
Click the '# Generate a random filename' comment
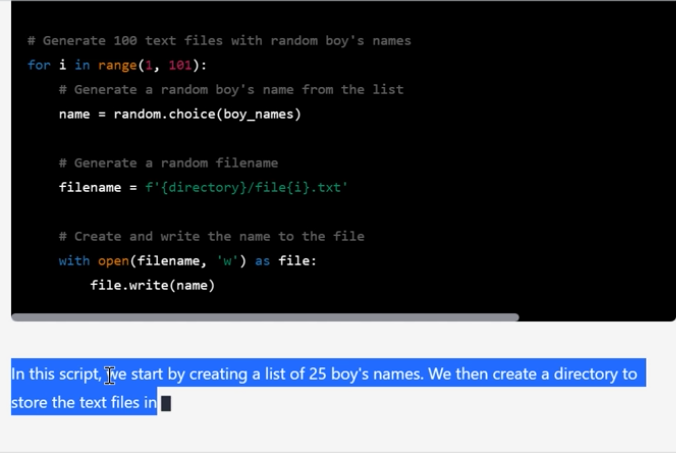click(x=168, y=162)
